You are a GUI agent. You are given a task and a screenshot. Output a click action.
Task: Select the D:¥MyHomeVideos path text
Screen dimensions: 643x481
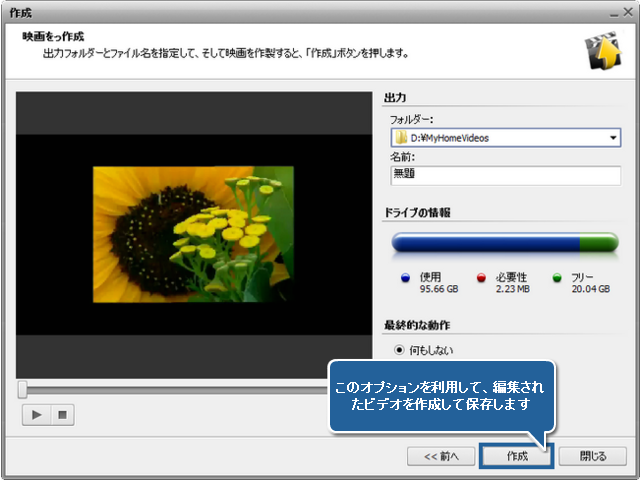(449, 138)
